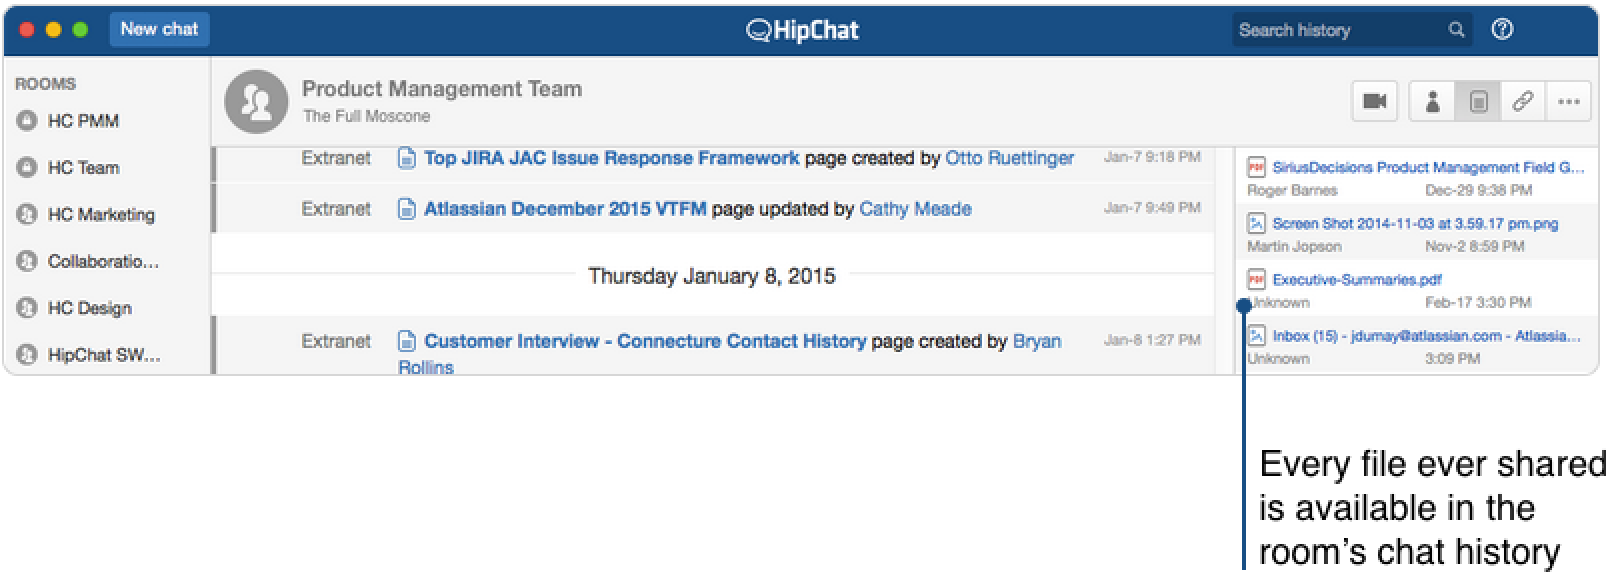The width and height of the screenshot is (1608, 576).
Task: Click the Thursday January 8, 2015 date divider
Action: (x=711, y=276)
